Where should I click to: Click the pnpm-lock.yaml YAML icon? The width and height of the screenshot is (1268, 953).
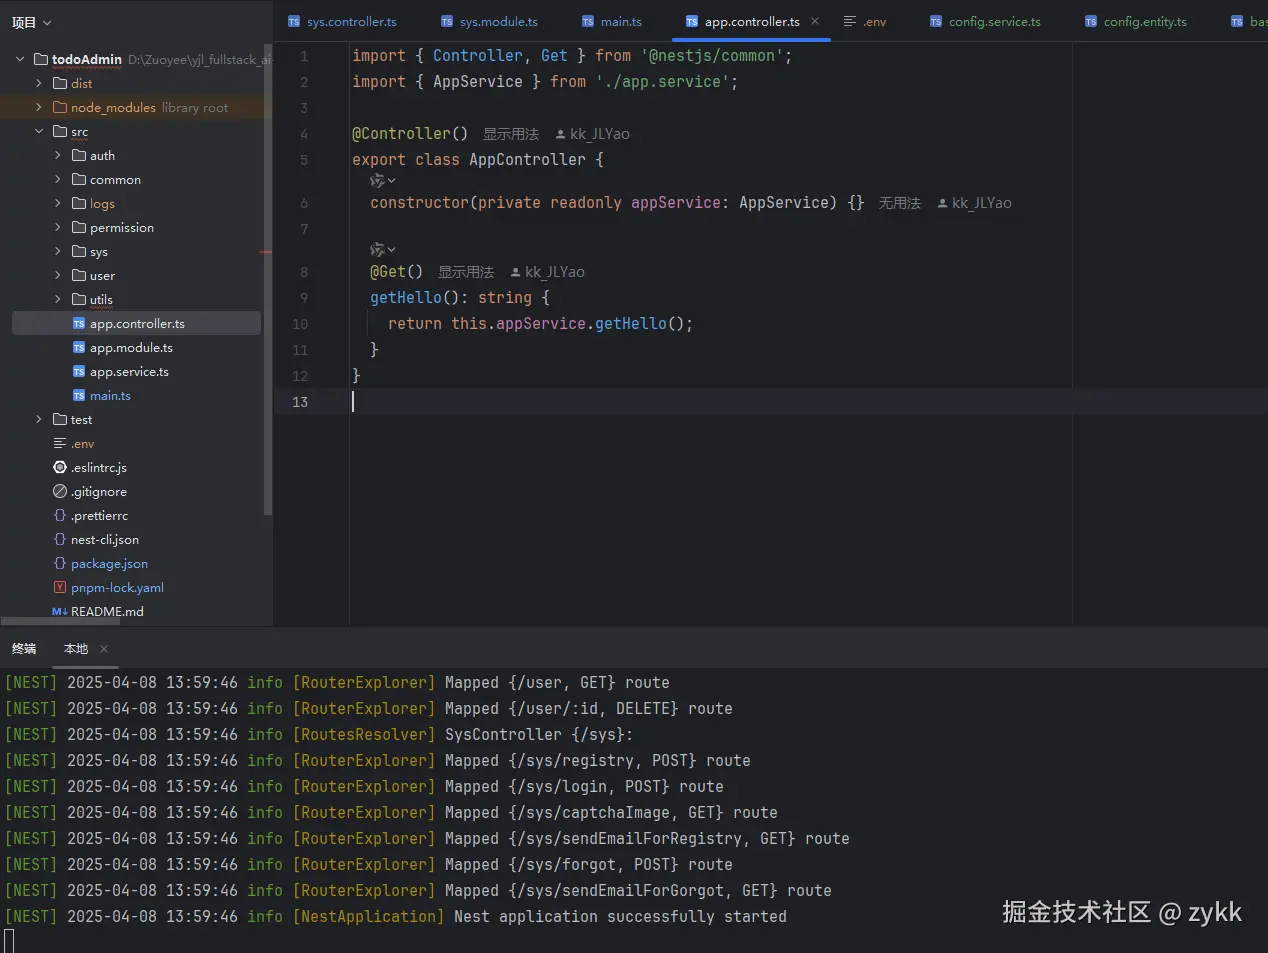pyautogui.click(x=60, y=588)
